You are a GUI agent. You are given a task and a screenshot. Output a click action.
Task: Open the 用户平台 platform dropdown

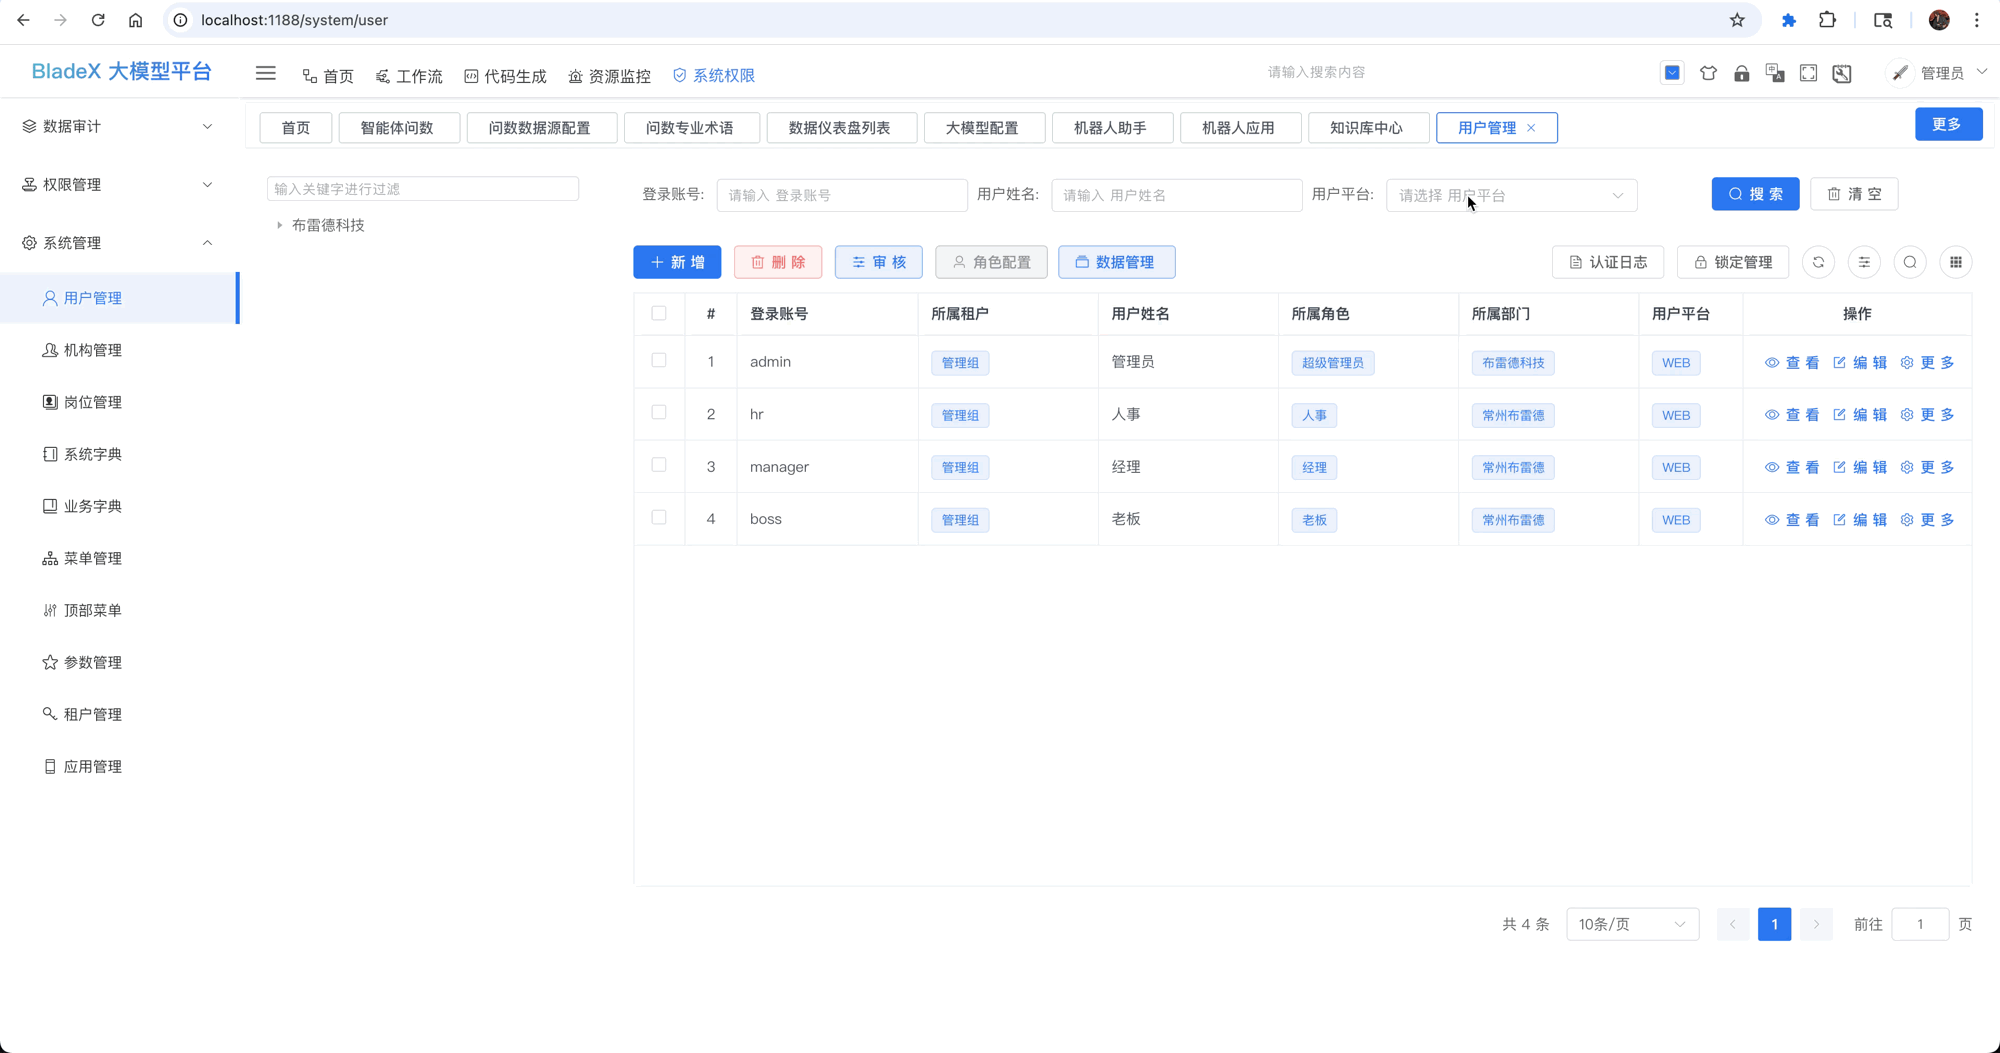pos(1510,195)
